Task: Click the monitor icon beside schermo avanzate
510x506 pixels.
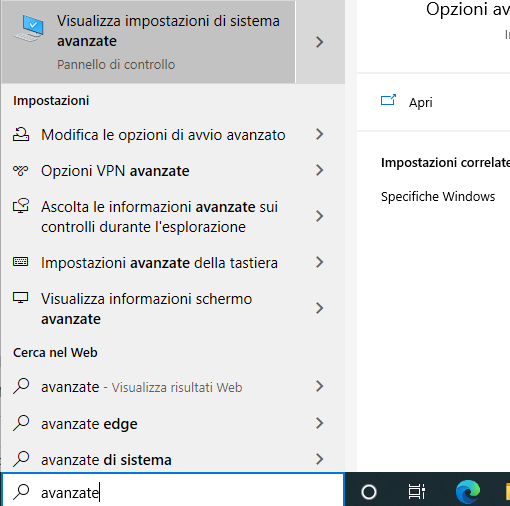Action: point(21,298)
